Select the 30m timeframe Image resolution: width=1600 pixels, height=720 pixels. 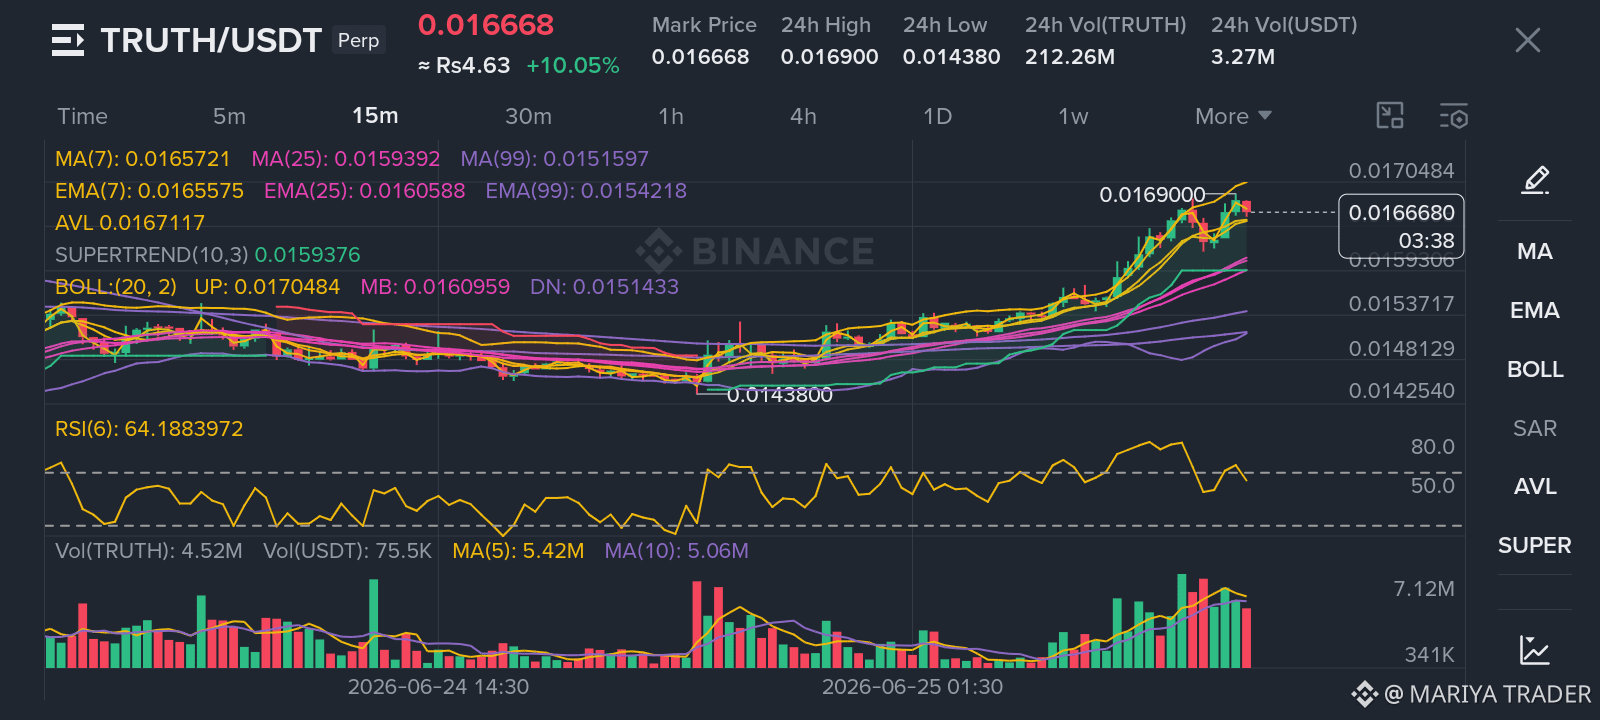(528, 116)
